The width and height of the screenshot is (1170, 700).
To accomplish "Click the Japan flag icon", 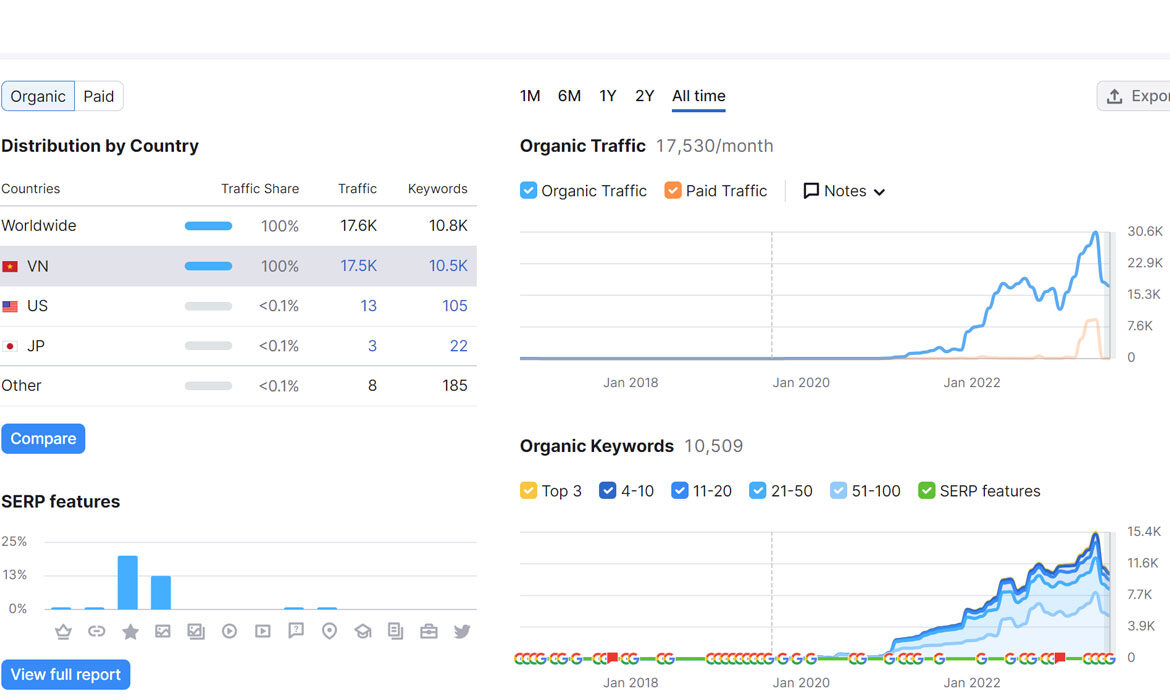I will [x=10, y=346].
